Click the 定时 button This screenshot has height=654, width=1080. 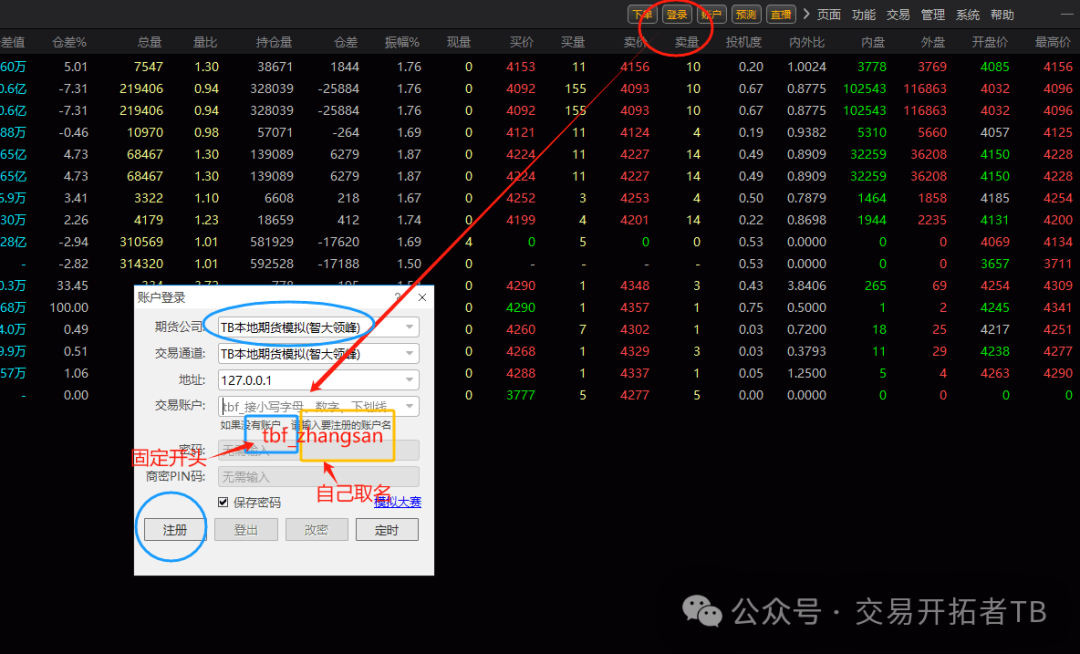tap(387, 529)
